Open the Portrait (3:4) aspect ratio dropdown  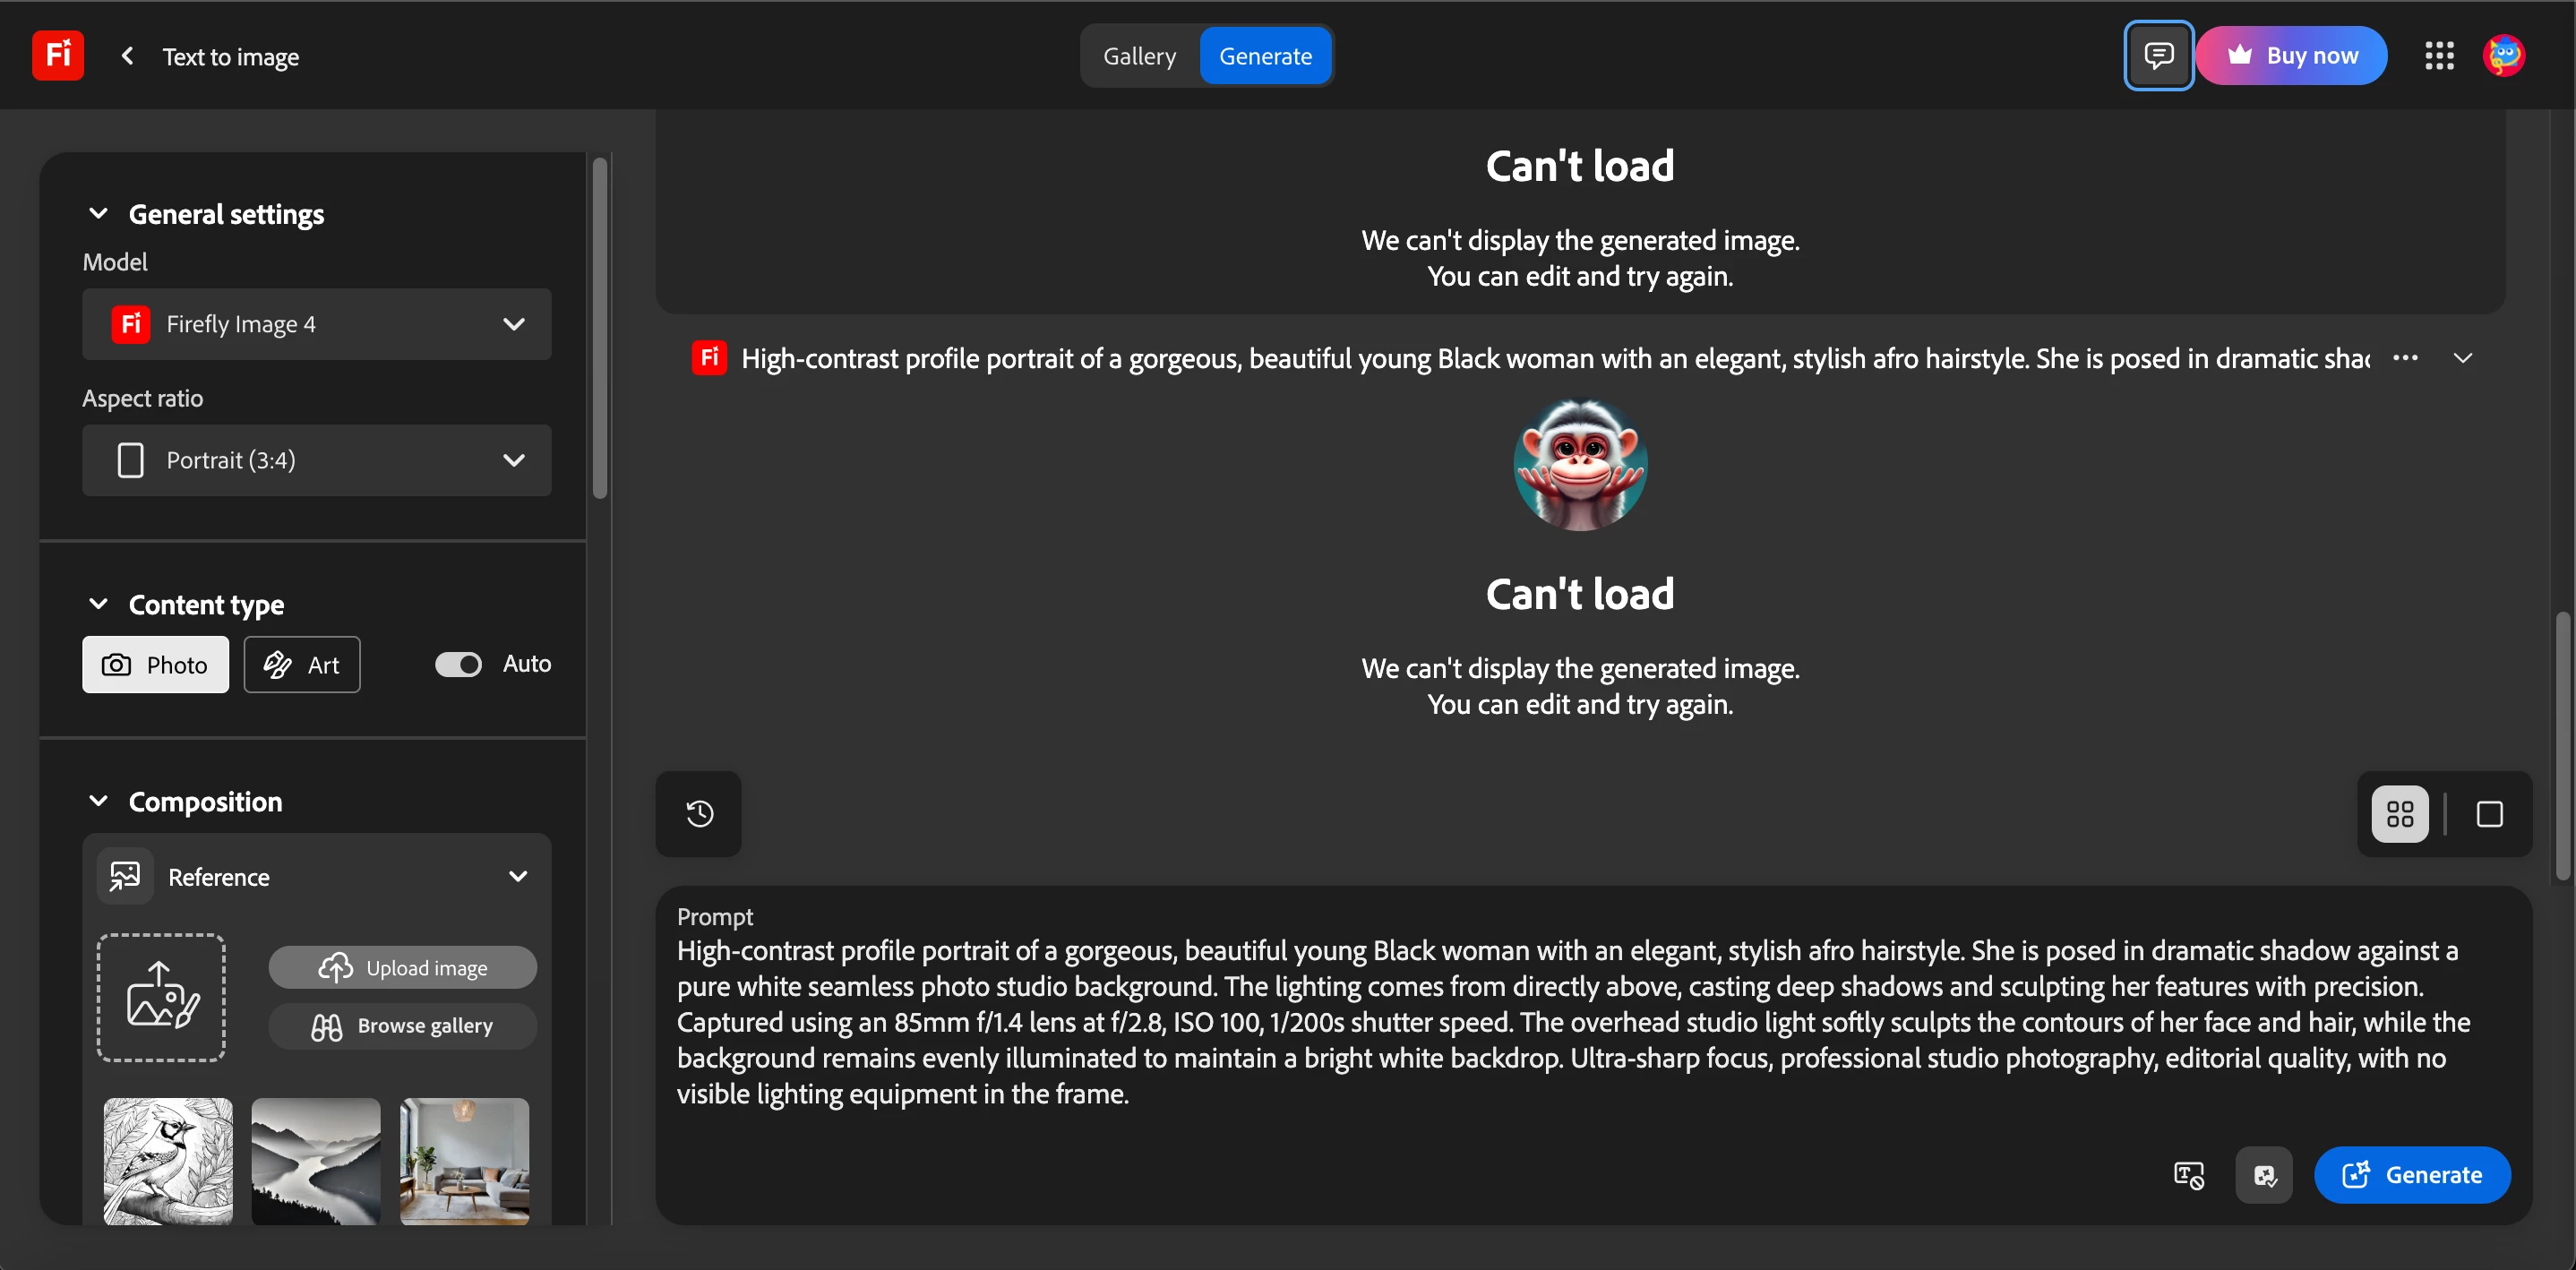316,460
